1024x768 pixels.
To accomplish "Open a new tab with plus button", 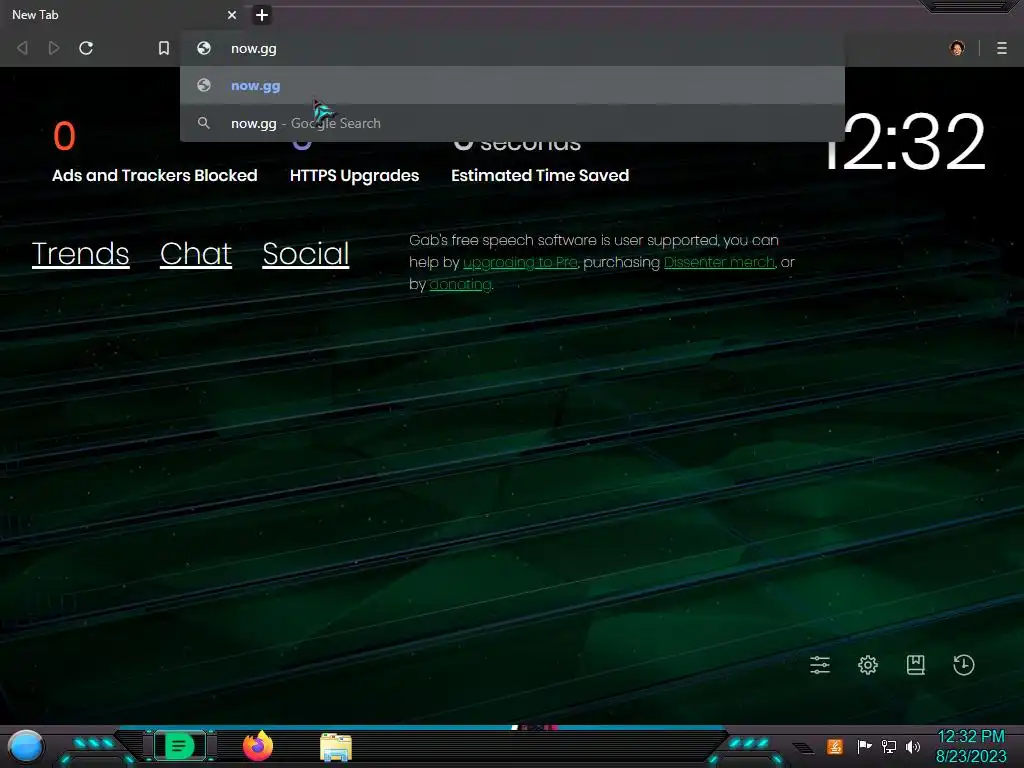I will tap(262, 15).
